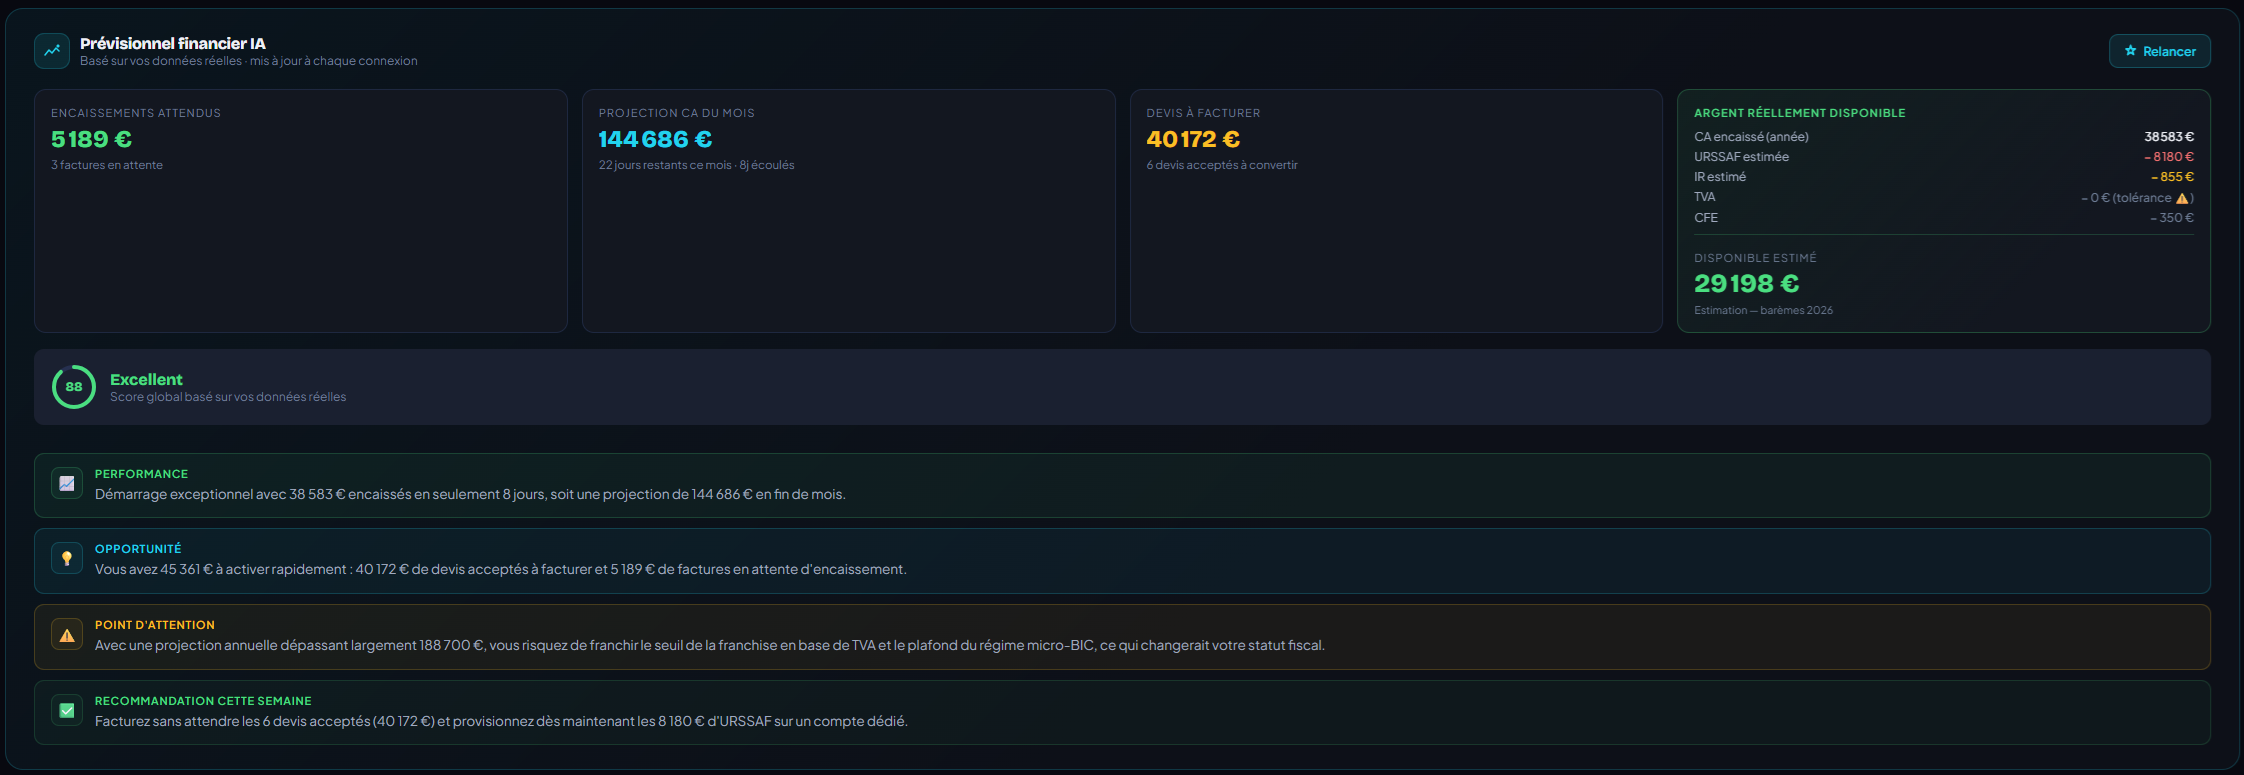Click the 29 198 € disponible estimé amount
The width and height of the screenshot is (2244, 775).
pyautogui.click(x=1746, y=284)
